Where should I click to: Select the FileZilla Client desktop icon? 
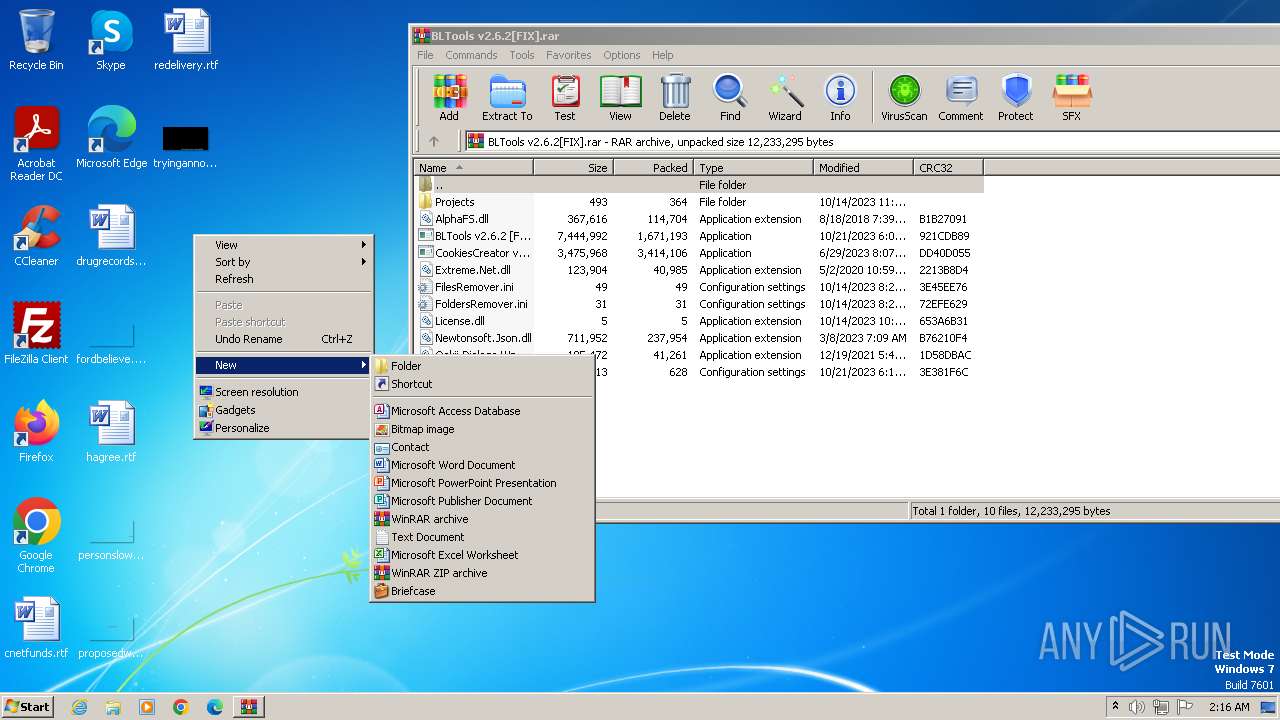[36, 333]
